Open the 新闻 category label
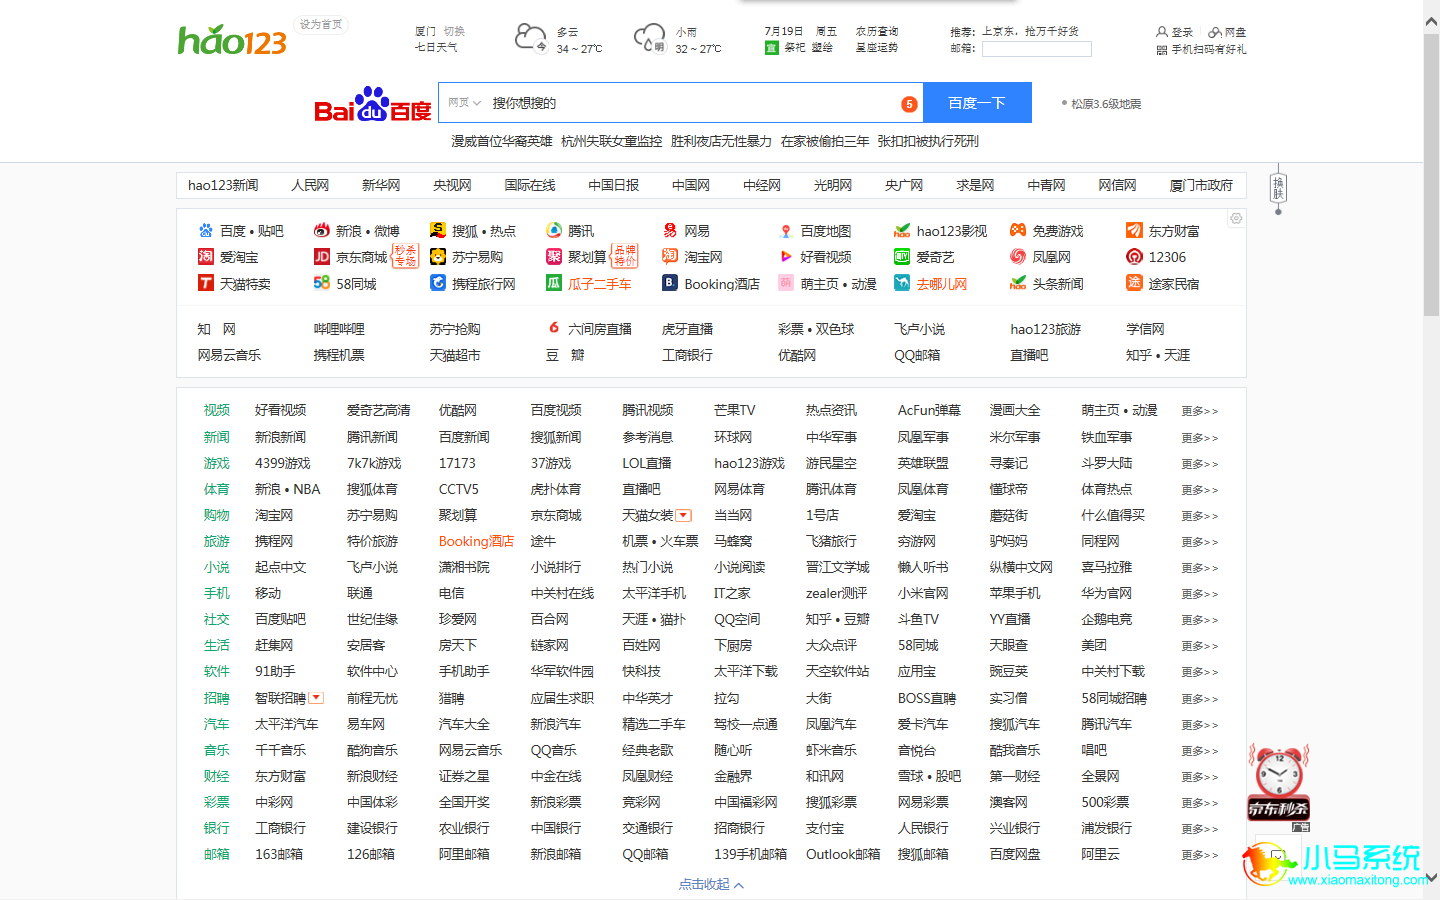The width and height of the screenshot is (1440, 900). 217,437
